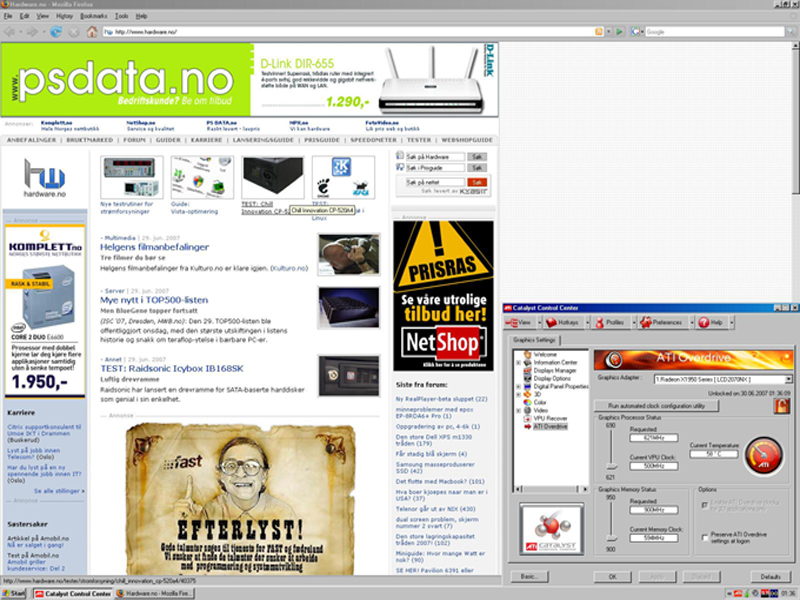This screenshot has width=800, height=600.
Task: Click the ATI Overdrive temperature gauge icon
Action: [763, 456]
